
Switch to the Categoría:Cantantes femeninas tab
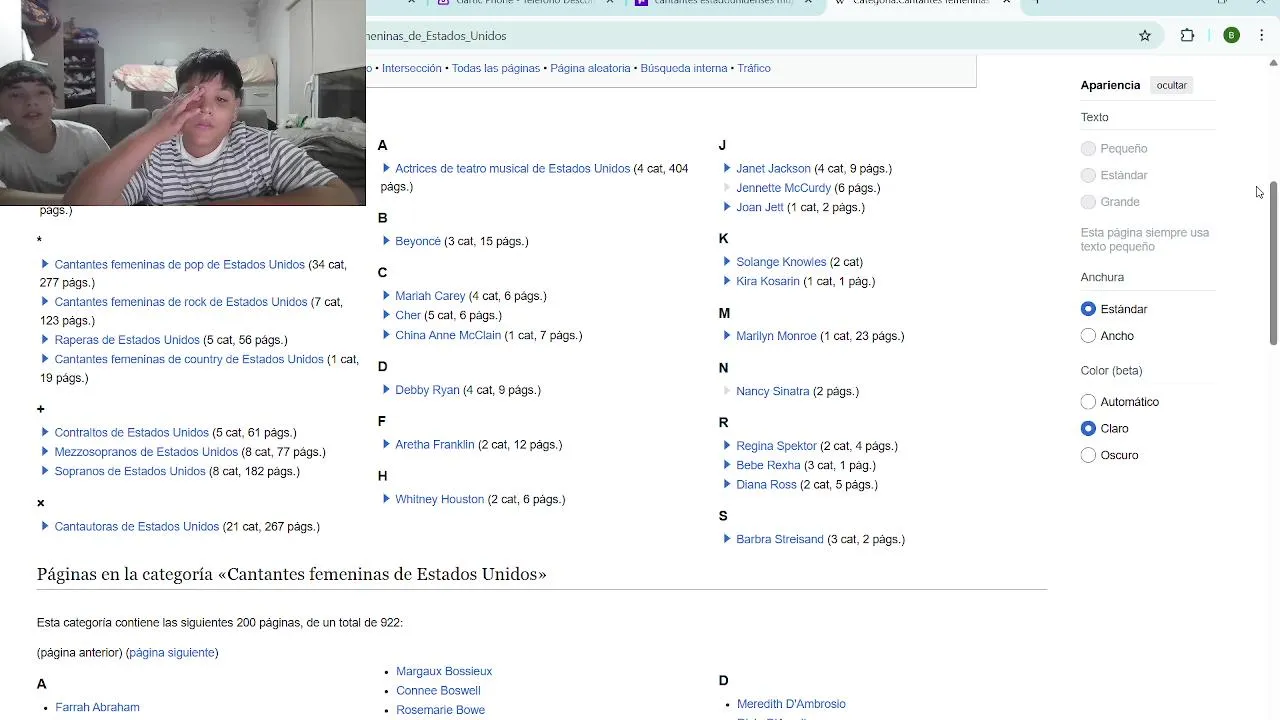920,3
